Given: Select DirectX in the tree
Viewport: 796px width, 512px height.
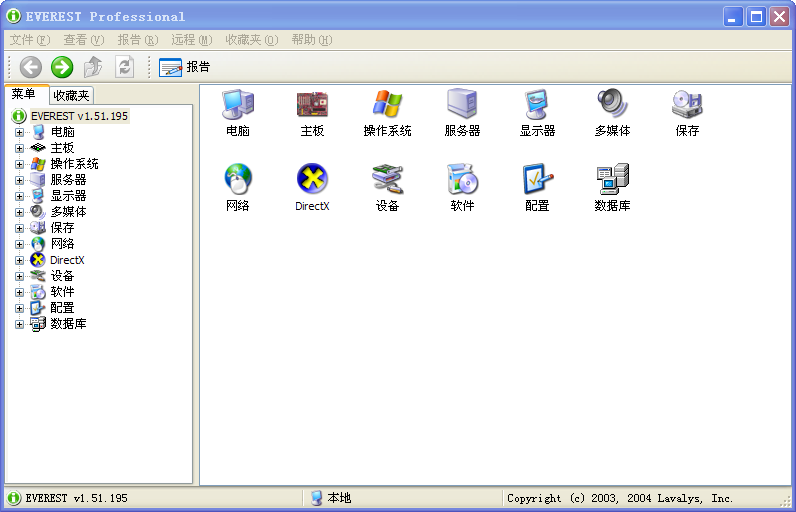Looking at the screenshot, I should [x=67, y=260].
